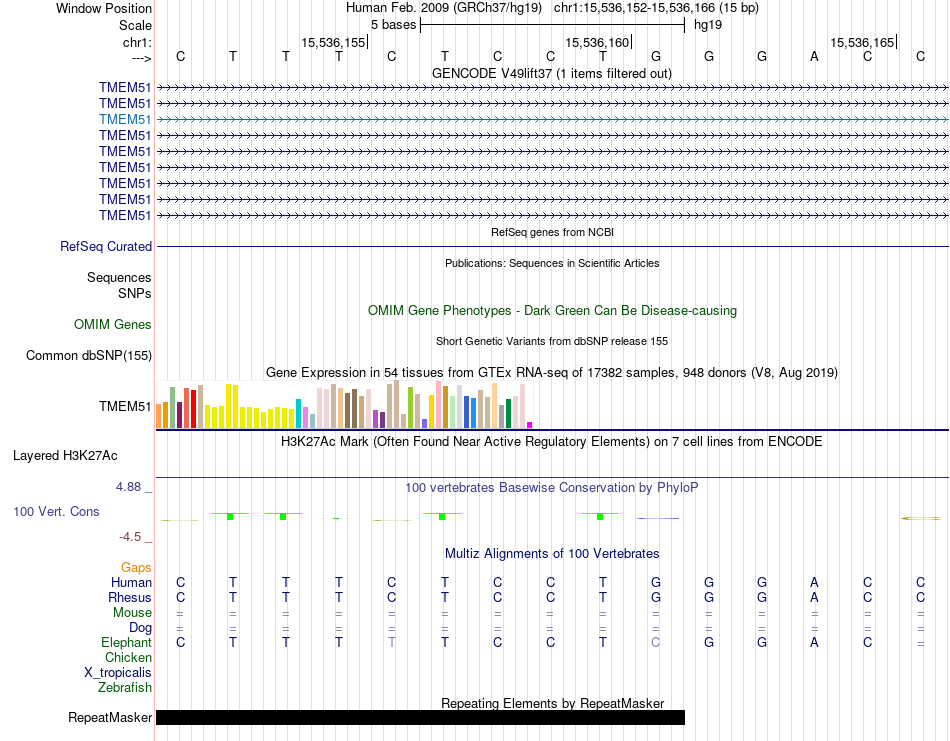Click the Window Position label

[104, 8]
